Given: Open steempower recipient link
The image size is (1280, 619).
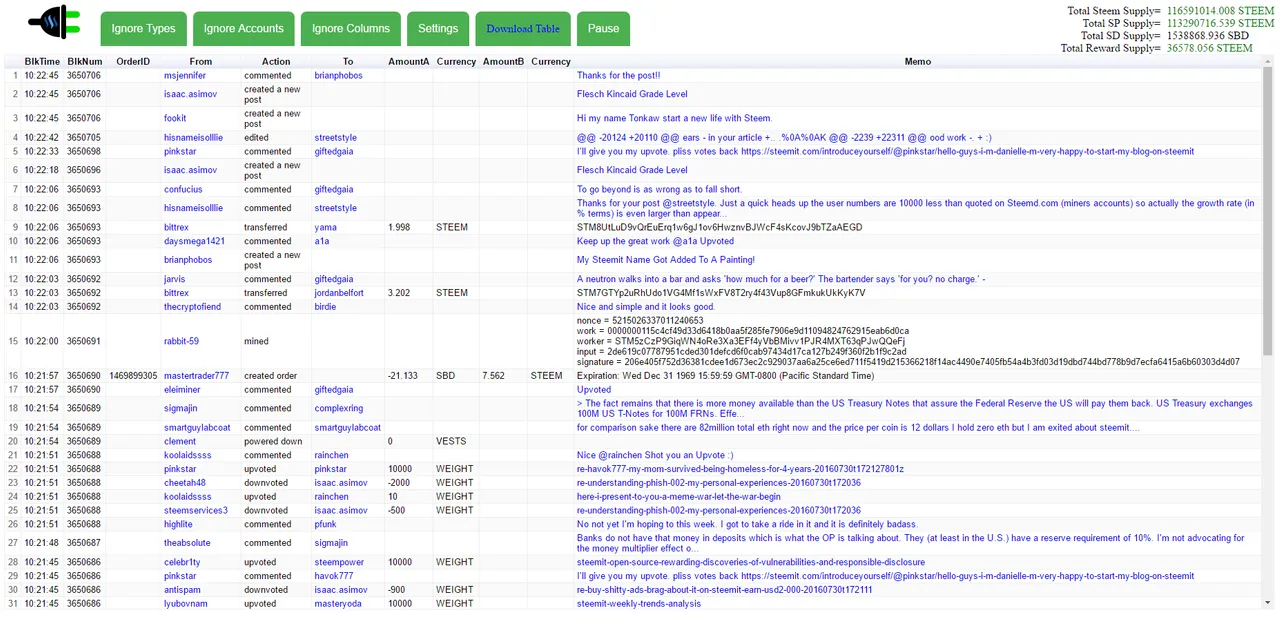Looking at the screenshot, I should click(339, 563).
